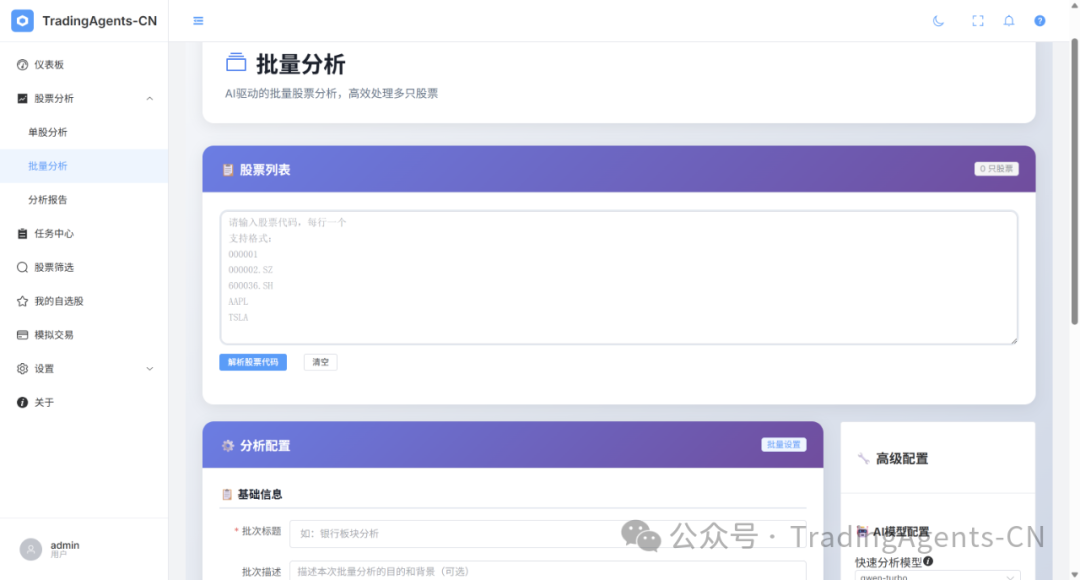Open the qwen-turbo quick analysis model dropdown
The width and height of the screenshot is (1080, 580).
[x=937, y=575]
